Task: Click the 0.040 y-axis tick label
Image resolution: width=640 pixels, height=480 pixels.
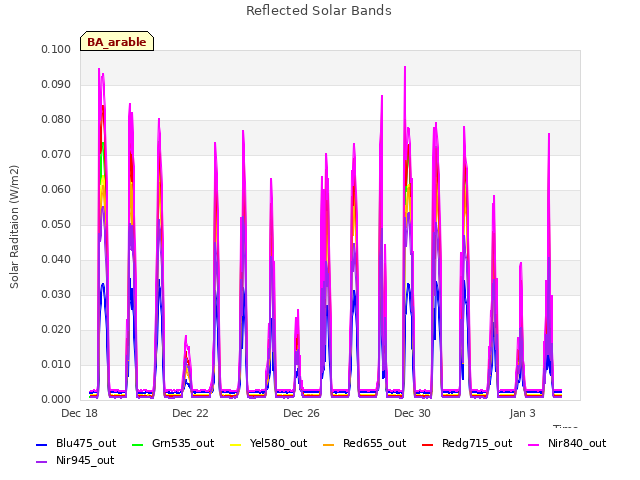Action: point(56,260)
